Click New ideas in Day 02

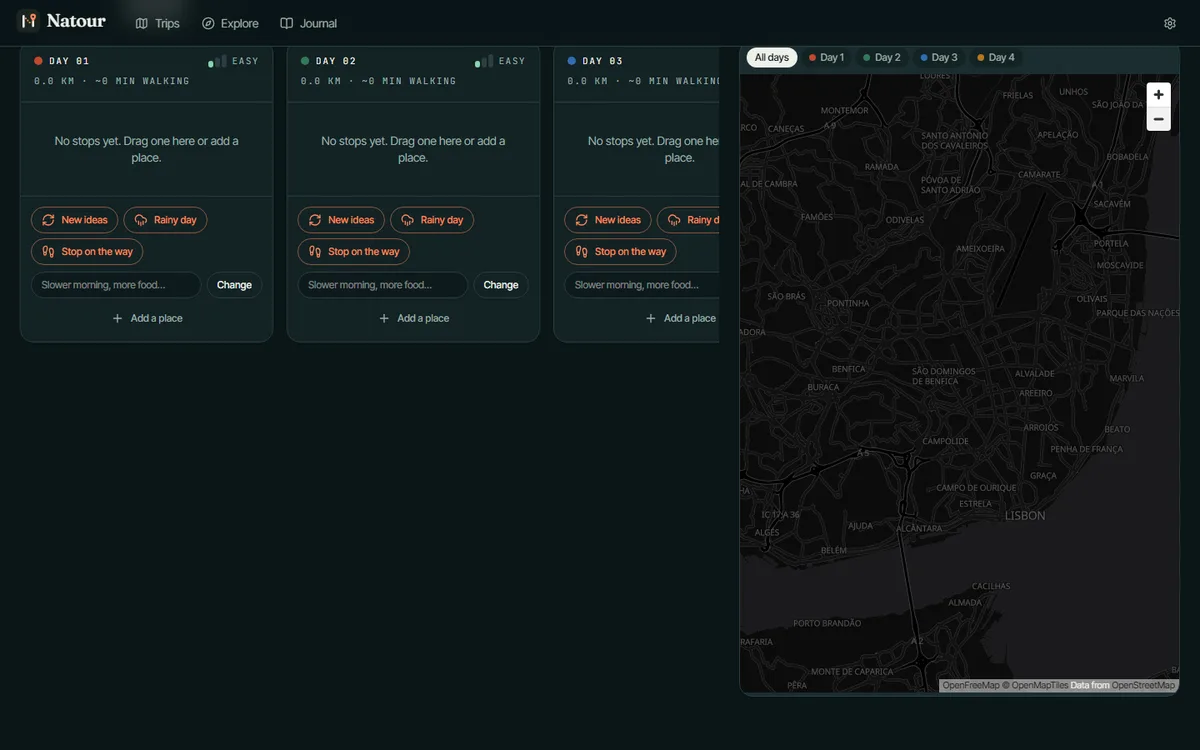(341, 220)
